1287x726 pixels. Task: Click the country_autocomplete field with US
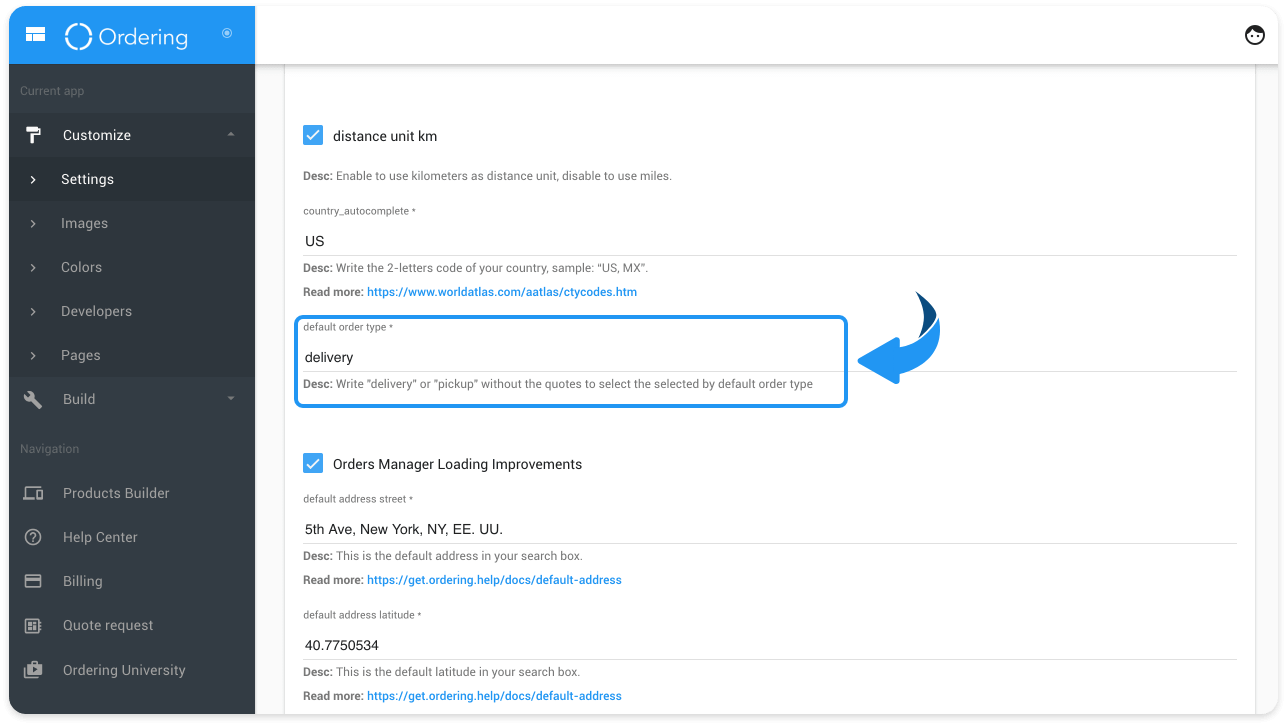(770, 241)
